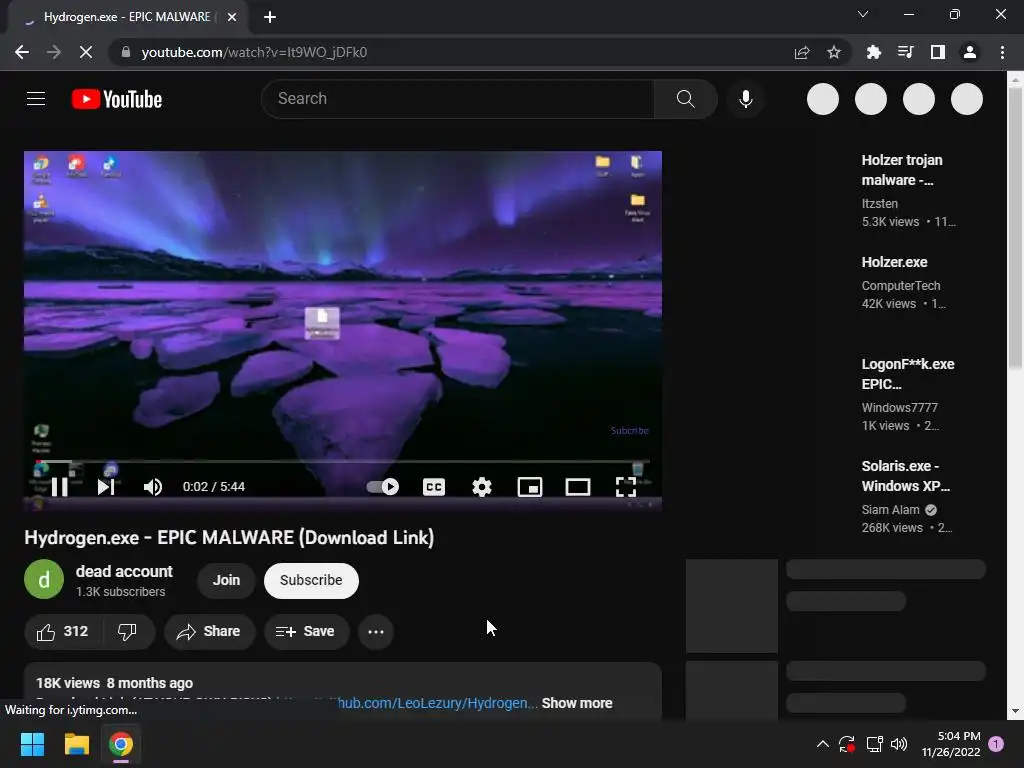Open Windows Start menu

click(32, 744)
